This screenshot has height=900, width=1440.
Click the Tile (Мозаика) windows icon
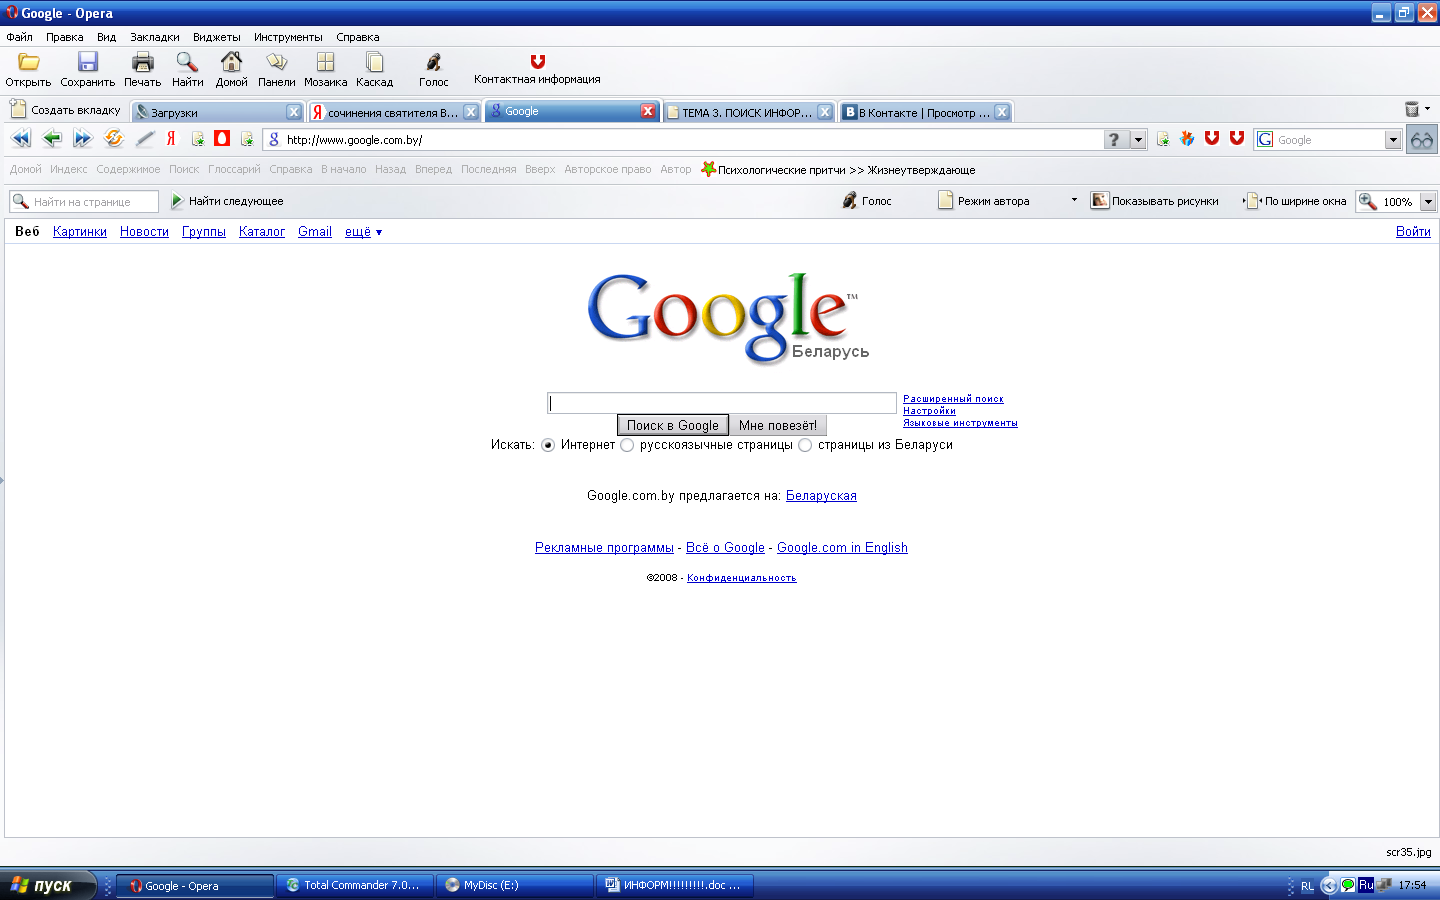coord(325,62)
